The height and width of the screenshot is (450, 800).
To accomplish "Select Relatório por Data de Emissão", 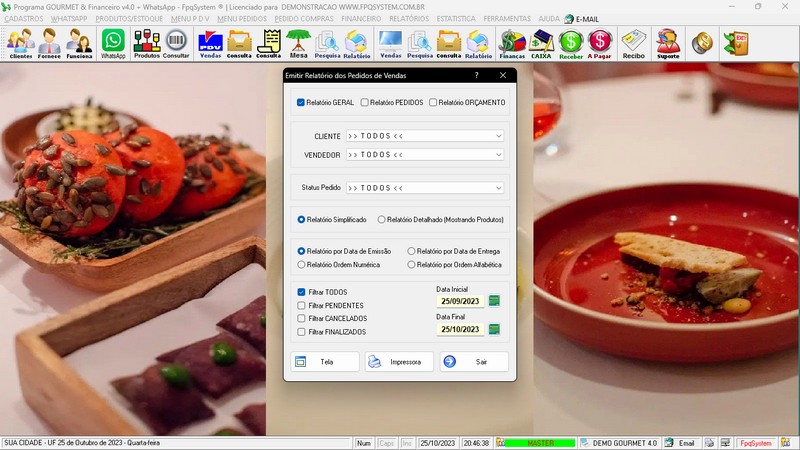I will (301, 252).
